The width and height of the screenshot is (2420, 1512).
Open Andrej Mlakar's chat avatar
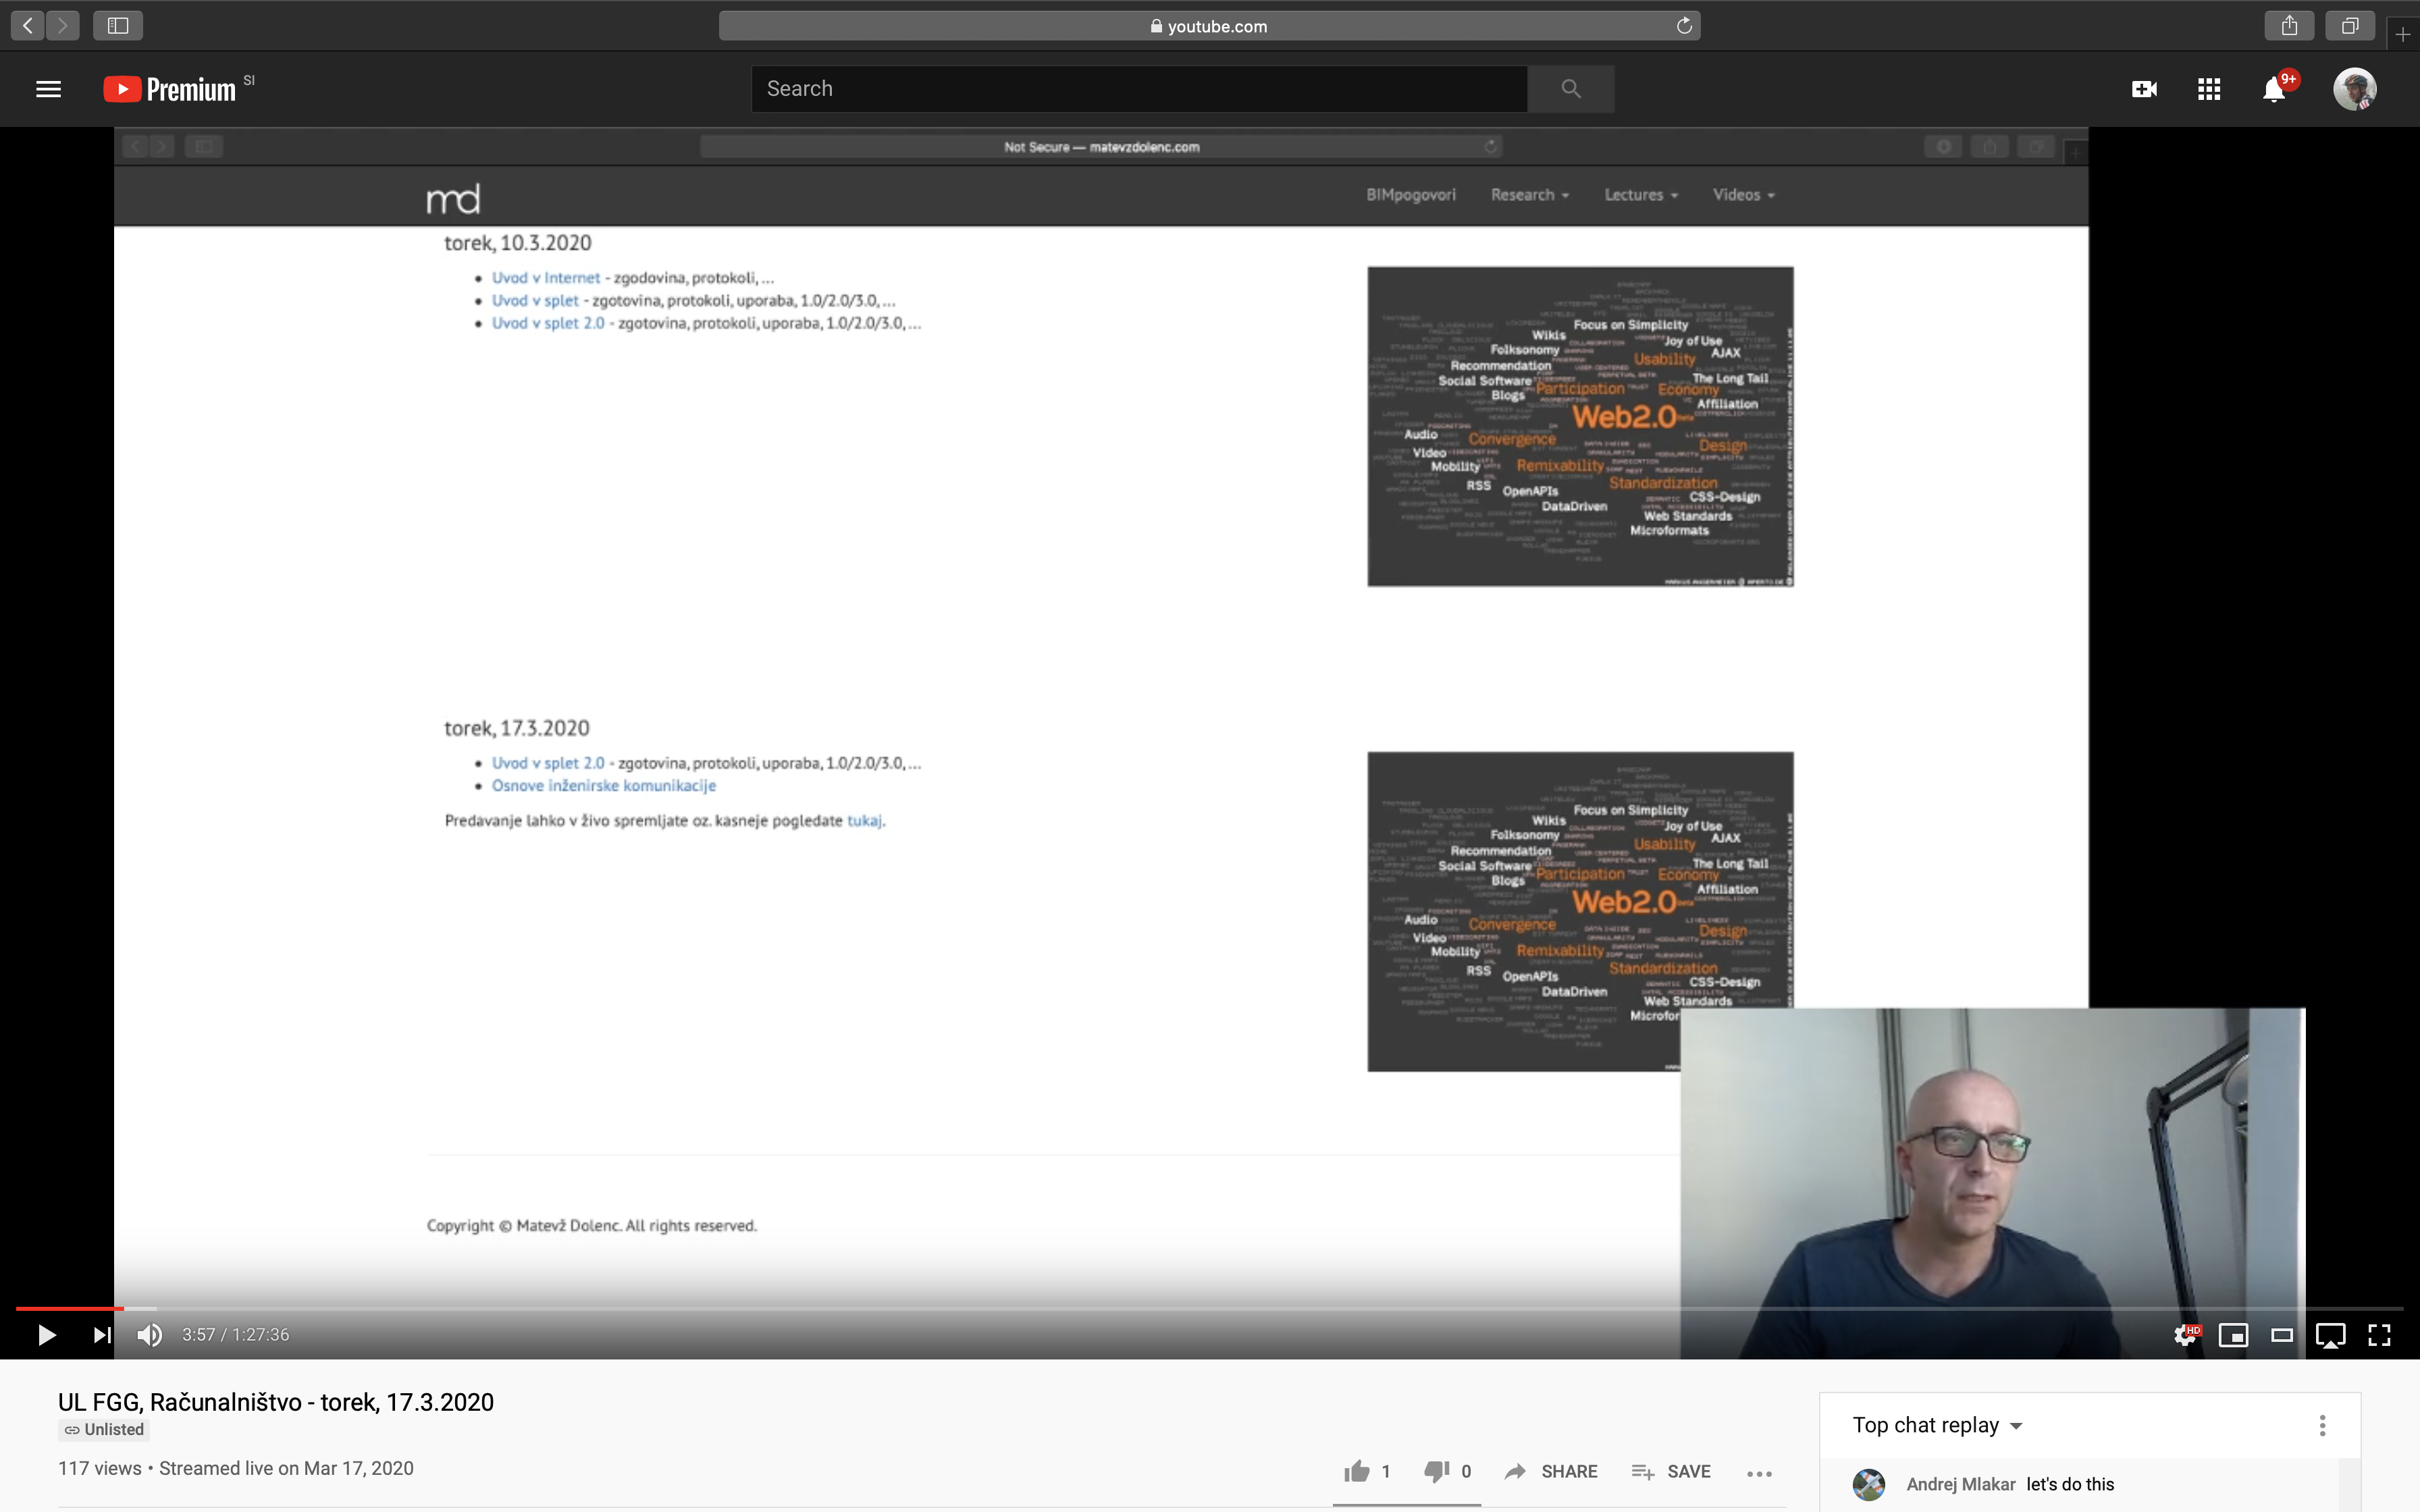[x=1868, y=1484]
